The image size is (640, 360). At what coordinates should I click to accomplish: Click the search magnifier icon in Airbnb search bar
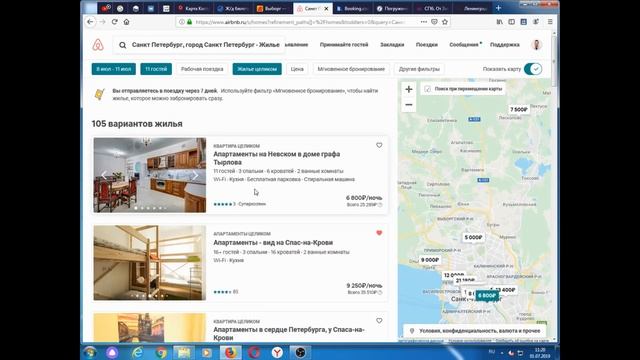pyautogui.click(x=122, y=45)
